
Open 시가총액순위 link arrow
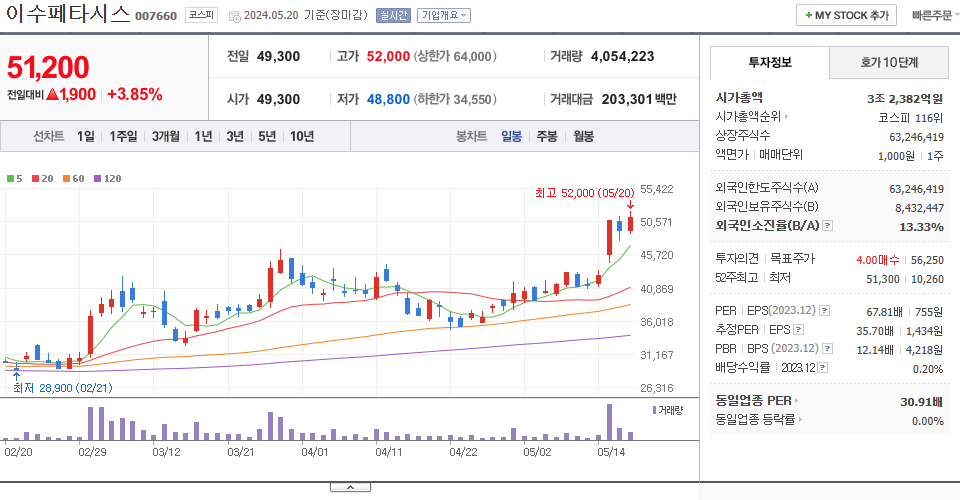tap(787, 116)
